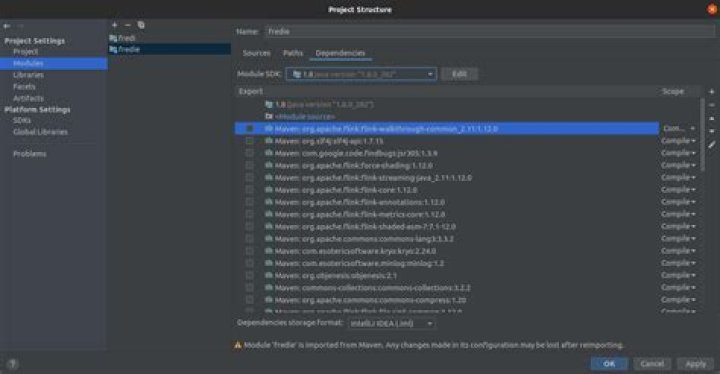The width and height of the screenshot is (720, 374).
Task: Click library icon of objenesis dependency
Action: point(269,275)
